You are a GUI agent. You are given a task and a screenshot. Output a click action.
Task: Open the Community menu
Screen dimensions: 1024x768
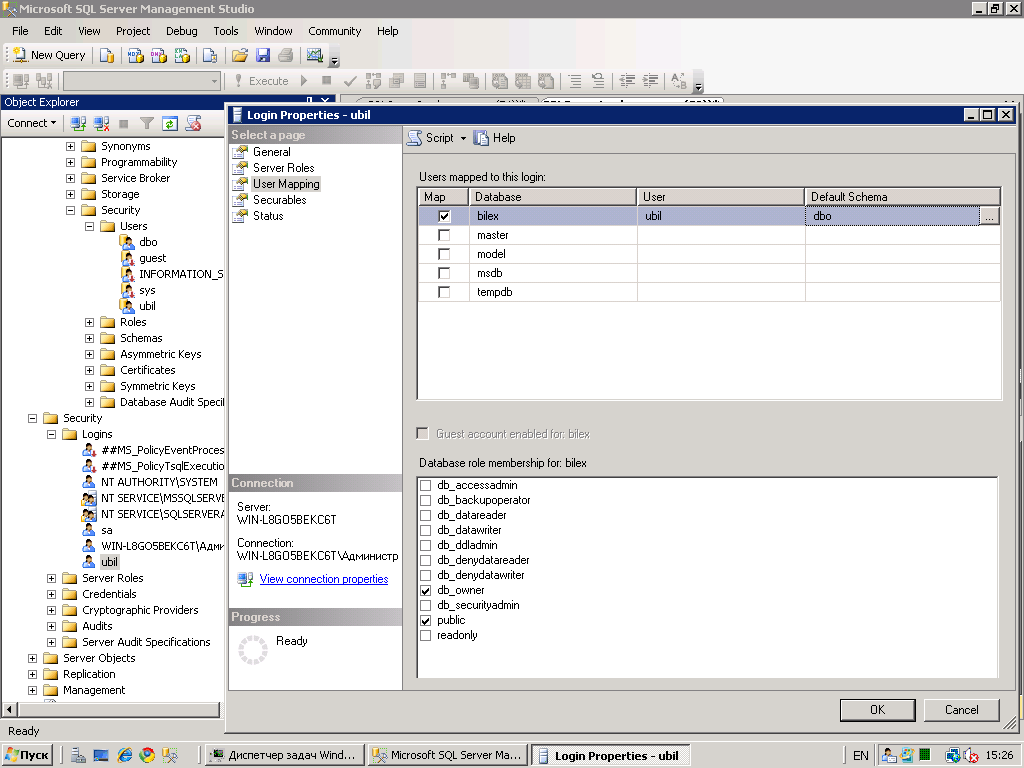click(x=334, y=31)
